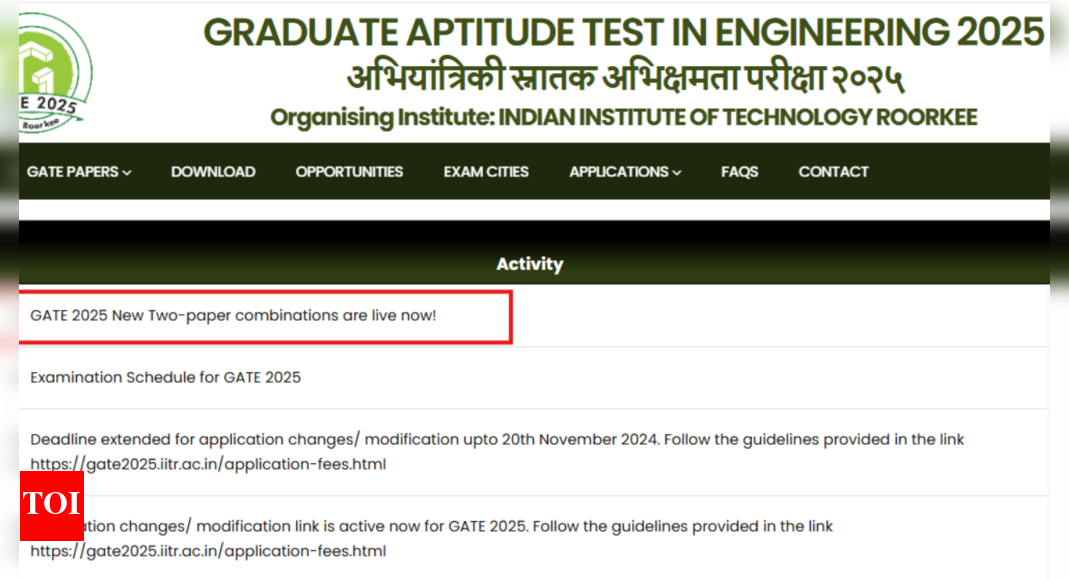Open the OPPORTUNITIES menu item
The height and width of the screenshot is (580, 1069).
349,171
